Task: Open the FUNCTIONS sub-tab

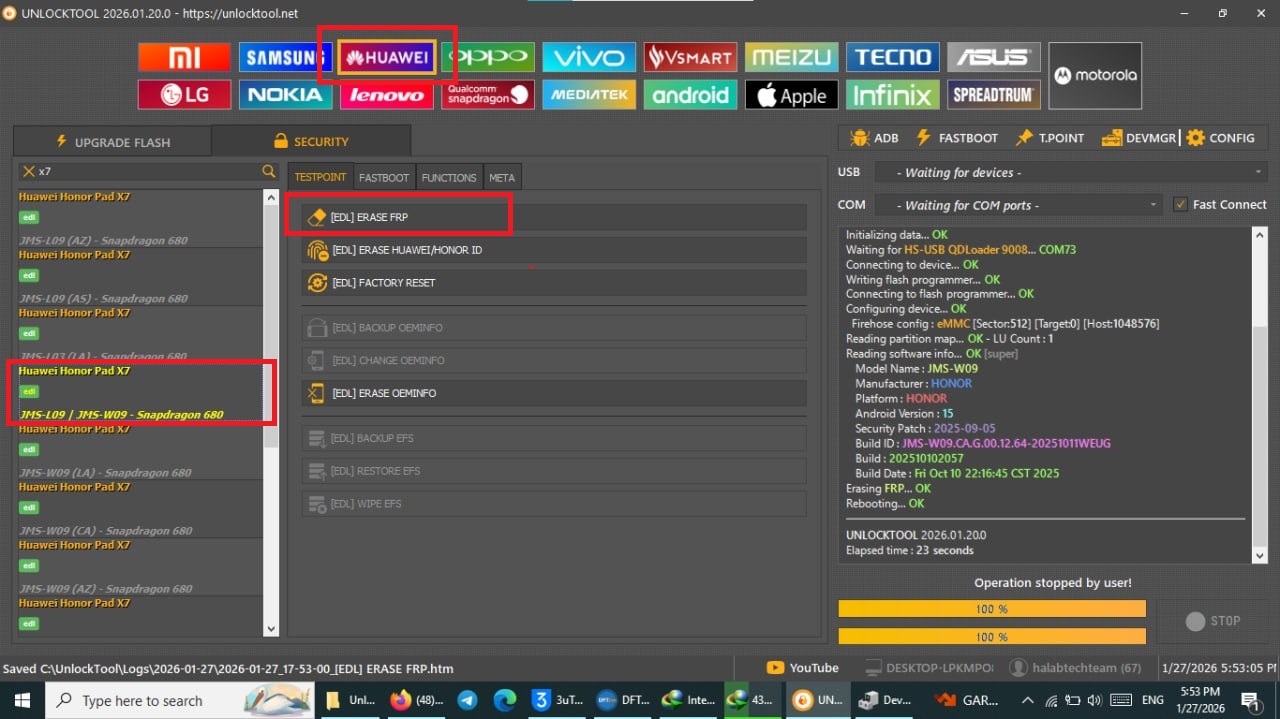Action: pos(449,177)
